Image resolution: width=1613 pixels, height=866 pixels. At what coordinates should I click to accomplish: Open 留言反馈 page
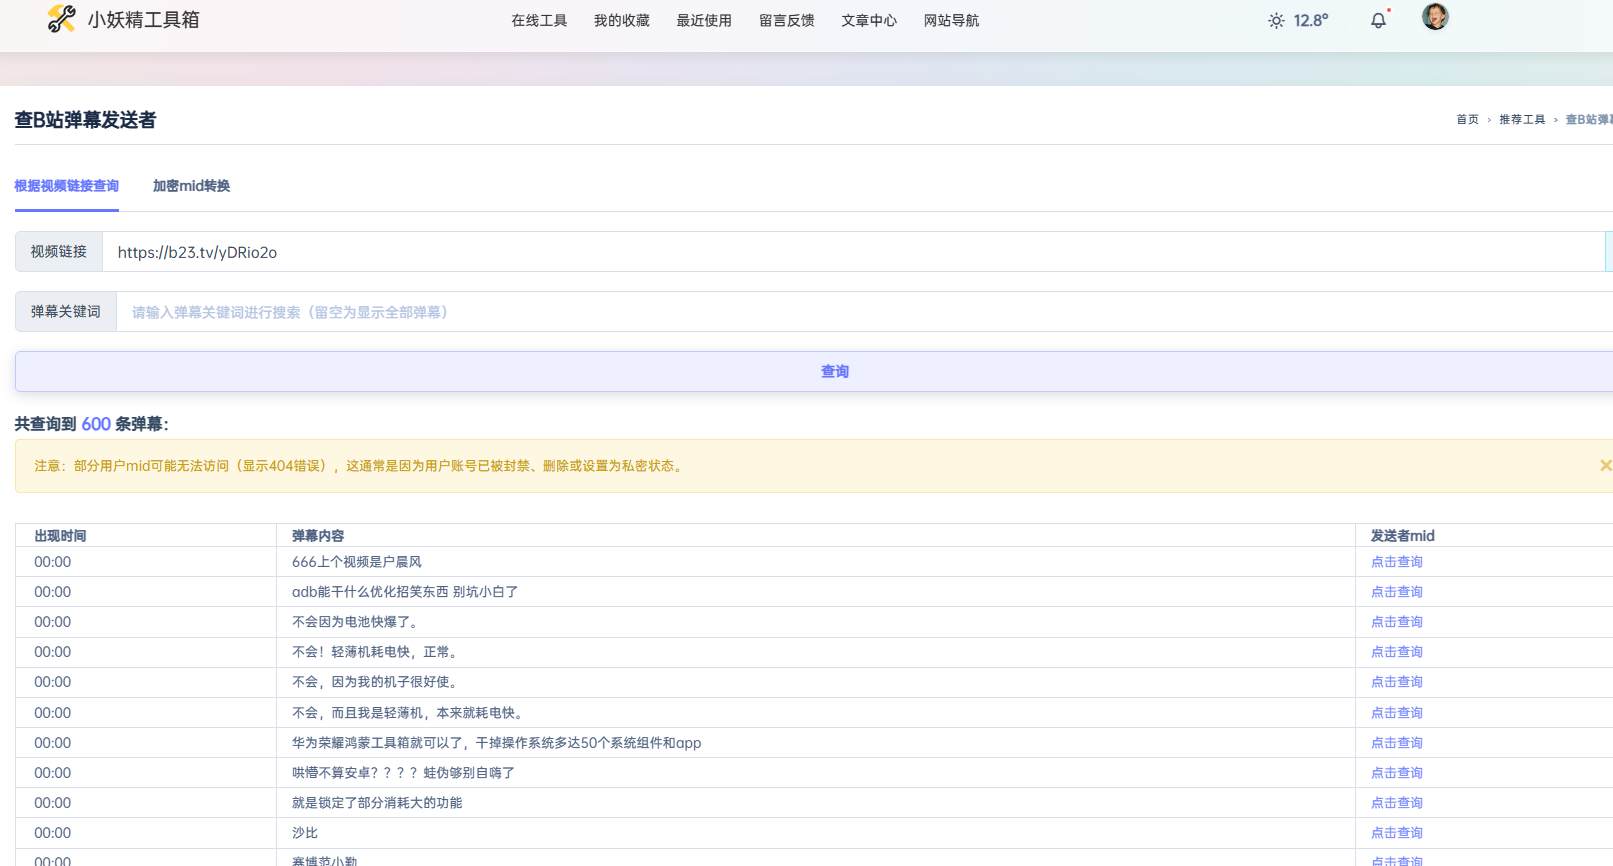tap(786, 21)
